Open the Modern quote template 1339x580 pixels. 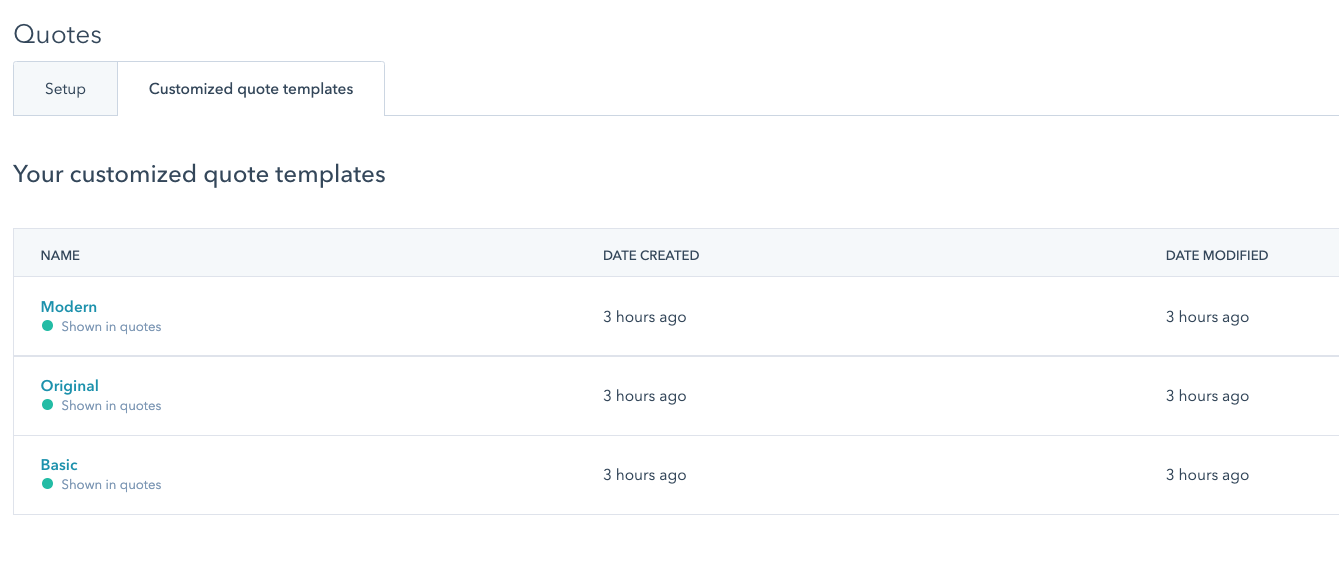(x=69, y=307)
